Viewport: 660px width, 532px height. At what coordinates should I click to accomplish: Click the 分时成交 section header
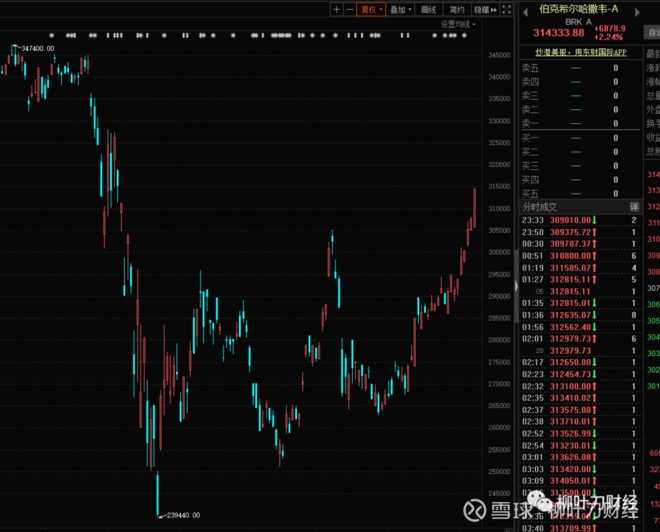tap(540, 207)
